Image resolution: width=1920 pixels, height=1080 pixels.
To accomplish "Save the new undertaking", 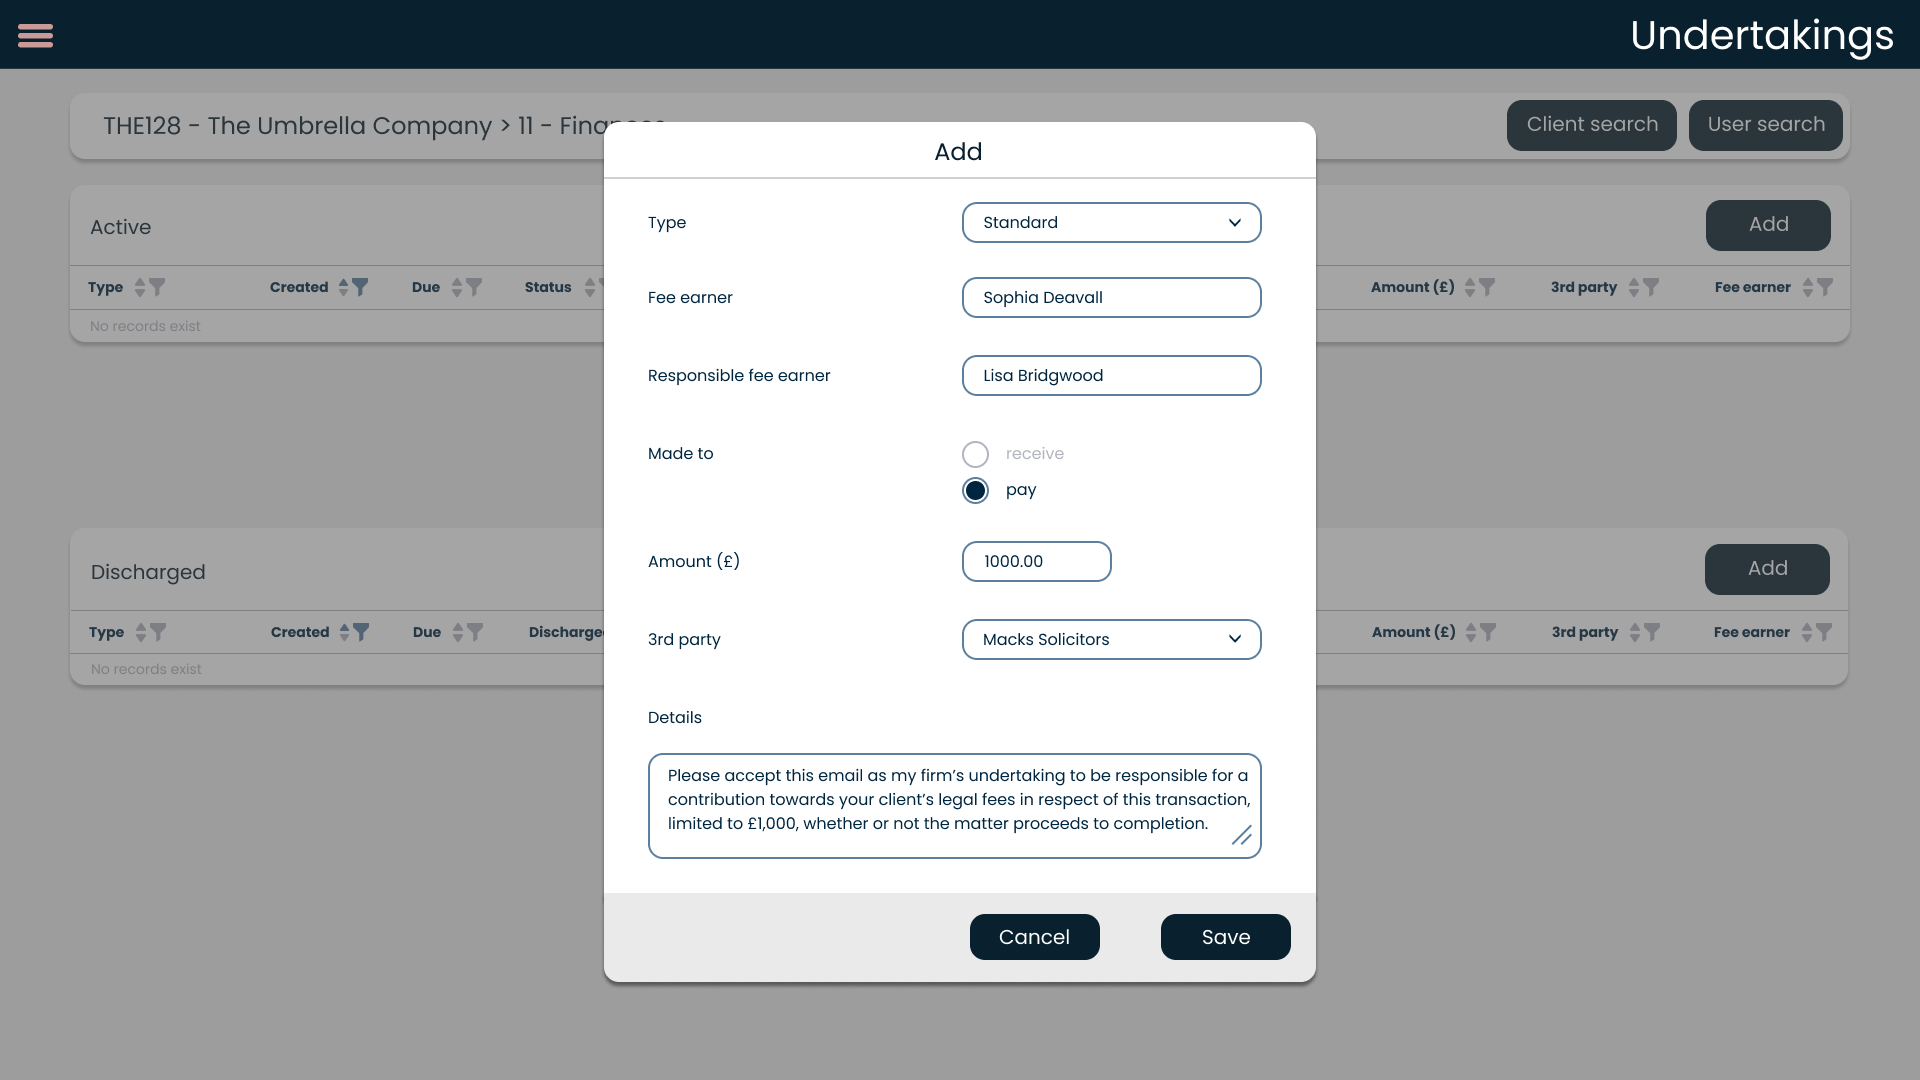I will pos(1225,937).
